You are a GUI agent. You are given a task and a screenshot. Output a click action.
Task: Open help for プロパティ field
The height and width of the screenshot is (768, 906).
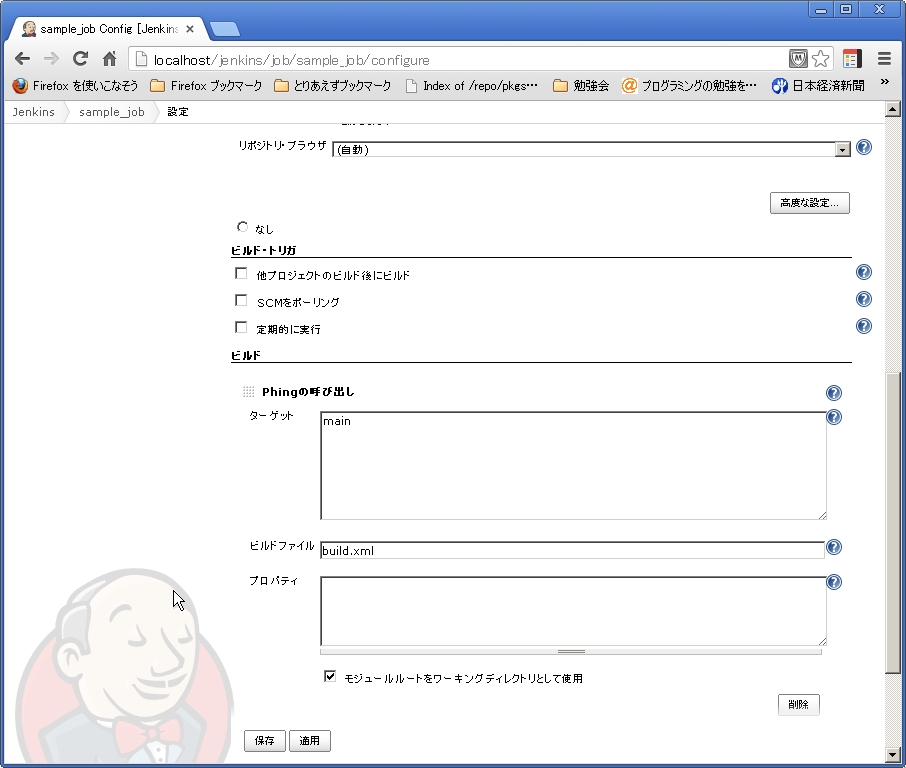point(834,582)
